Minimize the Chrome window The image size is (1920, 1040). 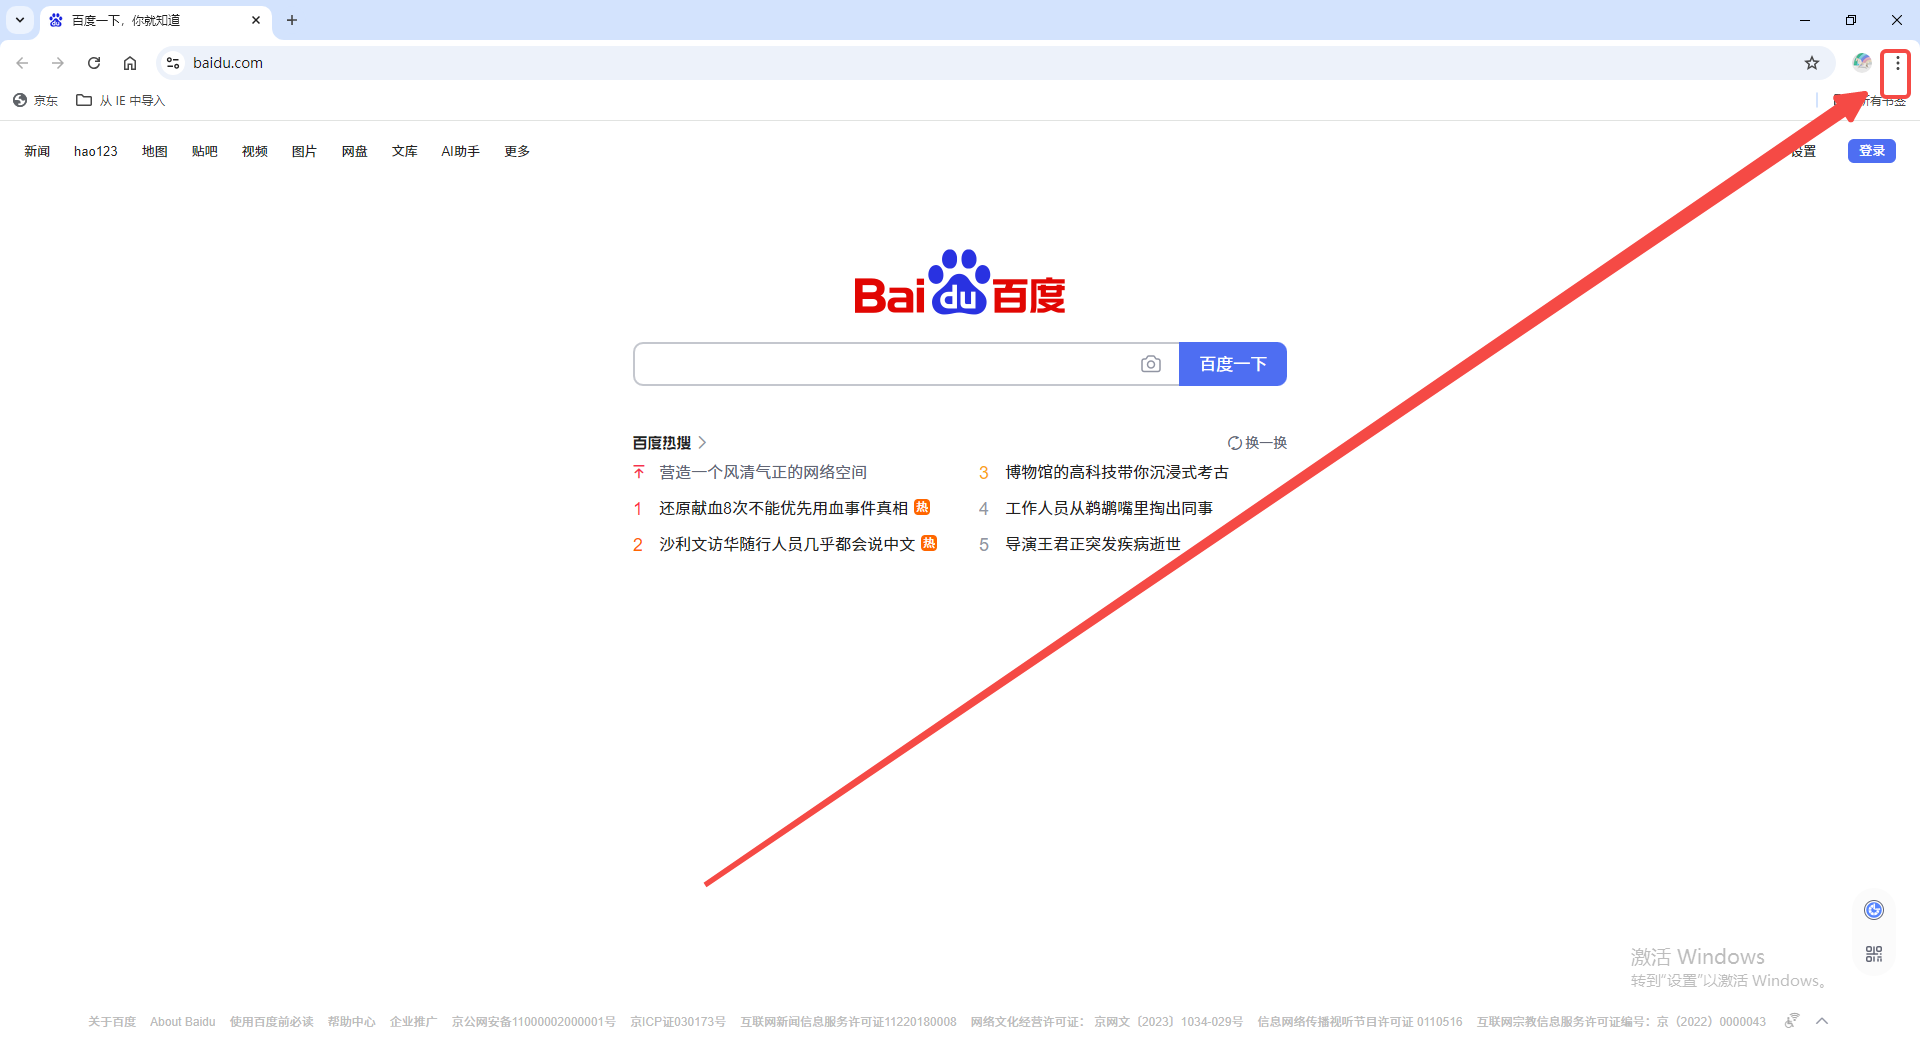(x=1805, y=20)
